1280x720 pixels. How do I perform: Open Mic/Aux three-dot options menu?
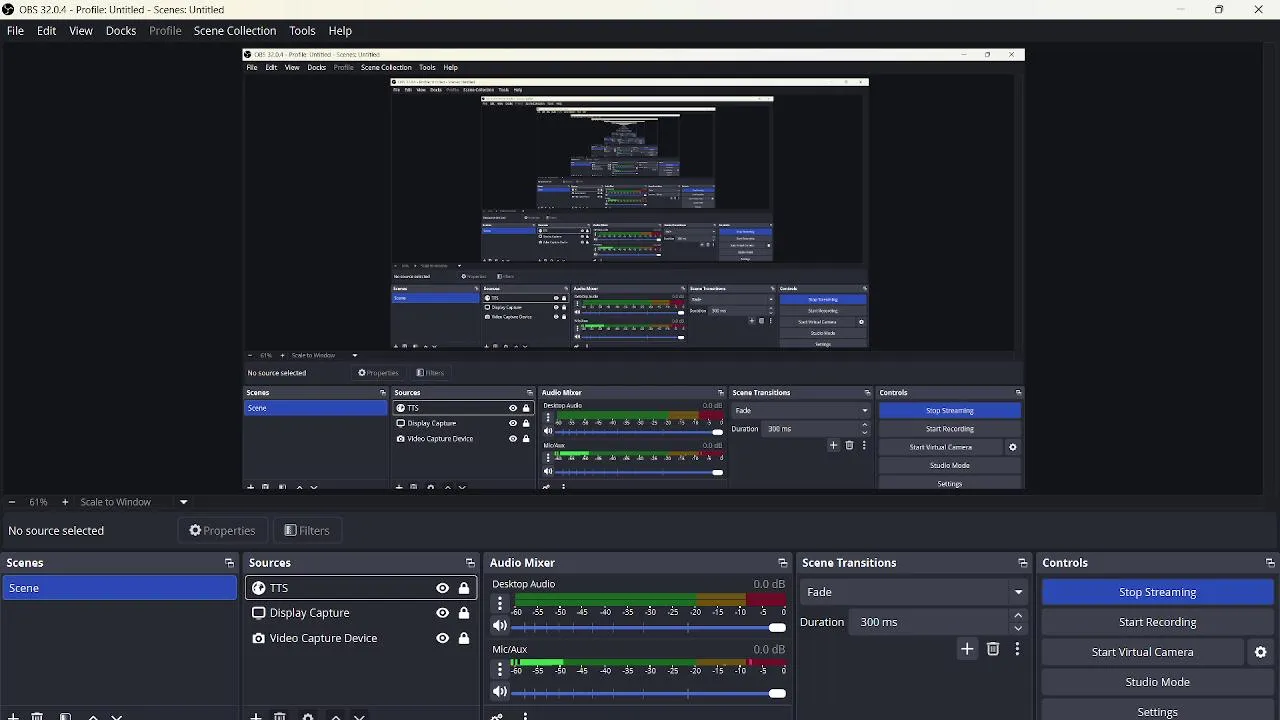[x=500, y=669]
